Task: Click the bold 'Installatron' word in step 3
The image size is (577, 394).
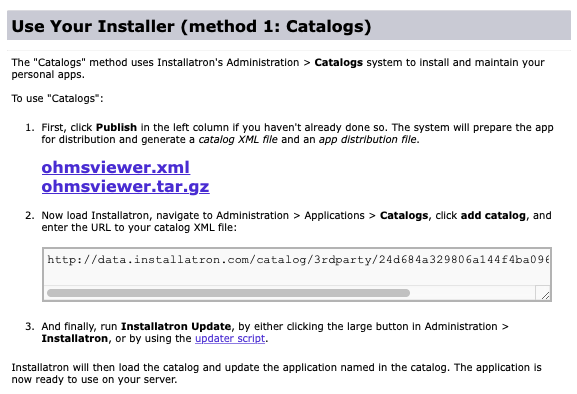Action: (x=74, y=338)
